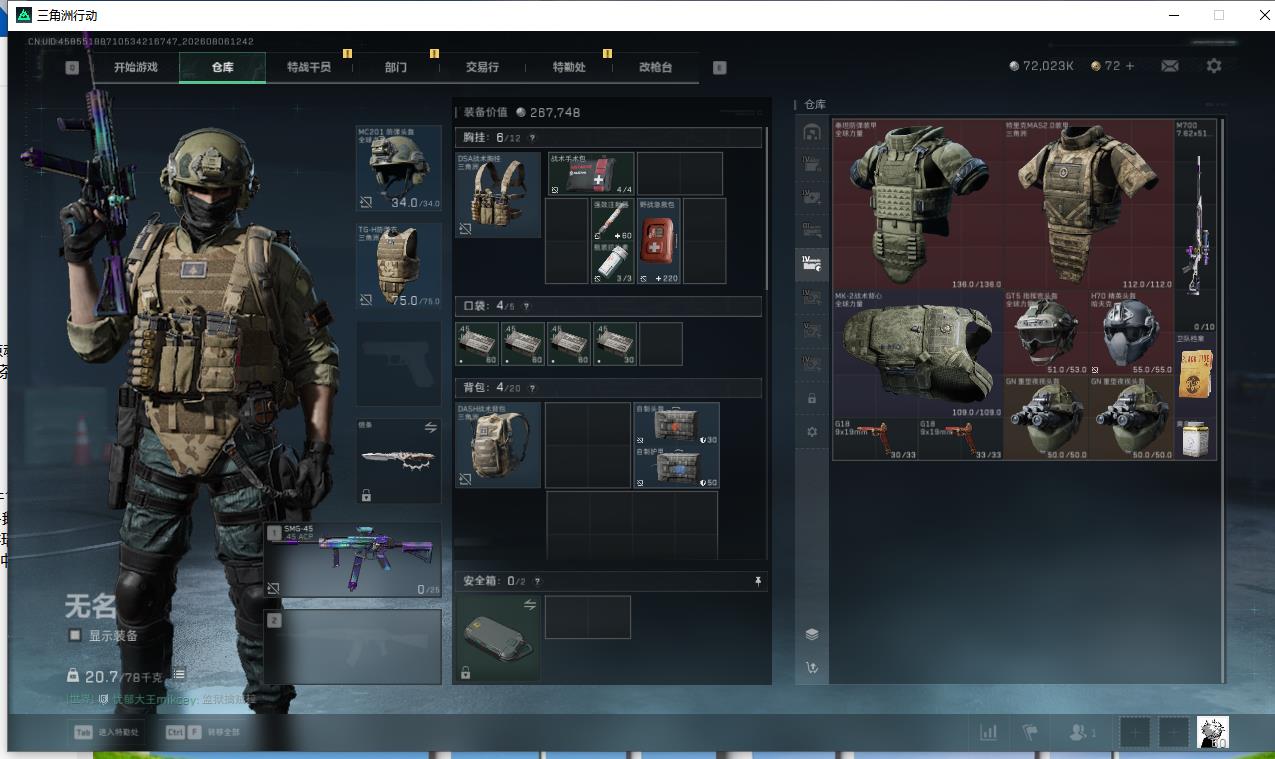This screenshot has height=759, width=1275.
Task: Select the 136.0/136.0 heavy armor in warehouse
Action: pos(919,205)
